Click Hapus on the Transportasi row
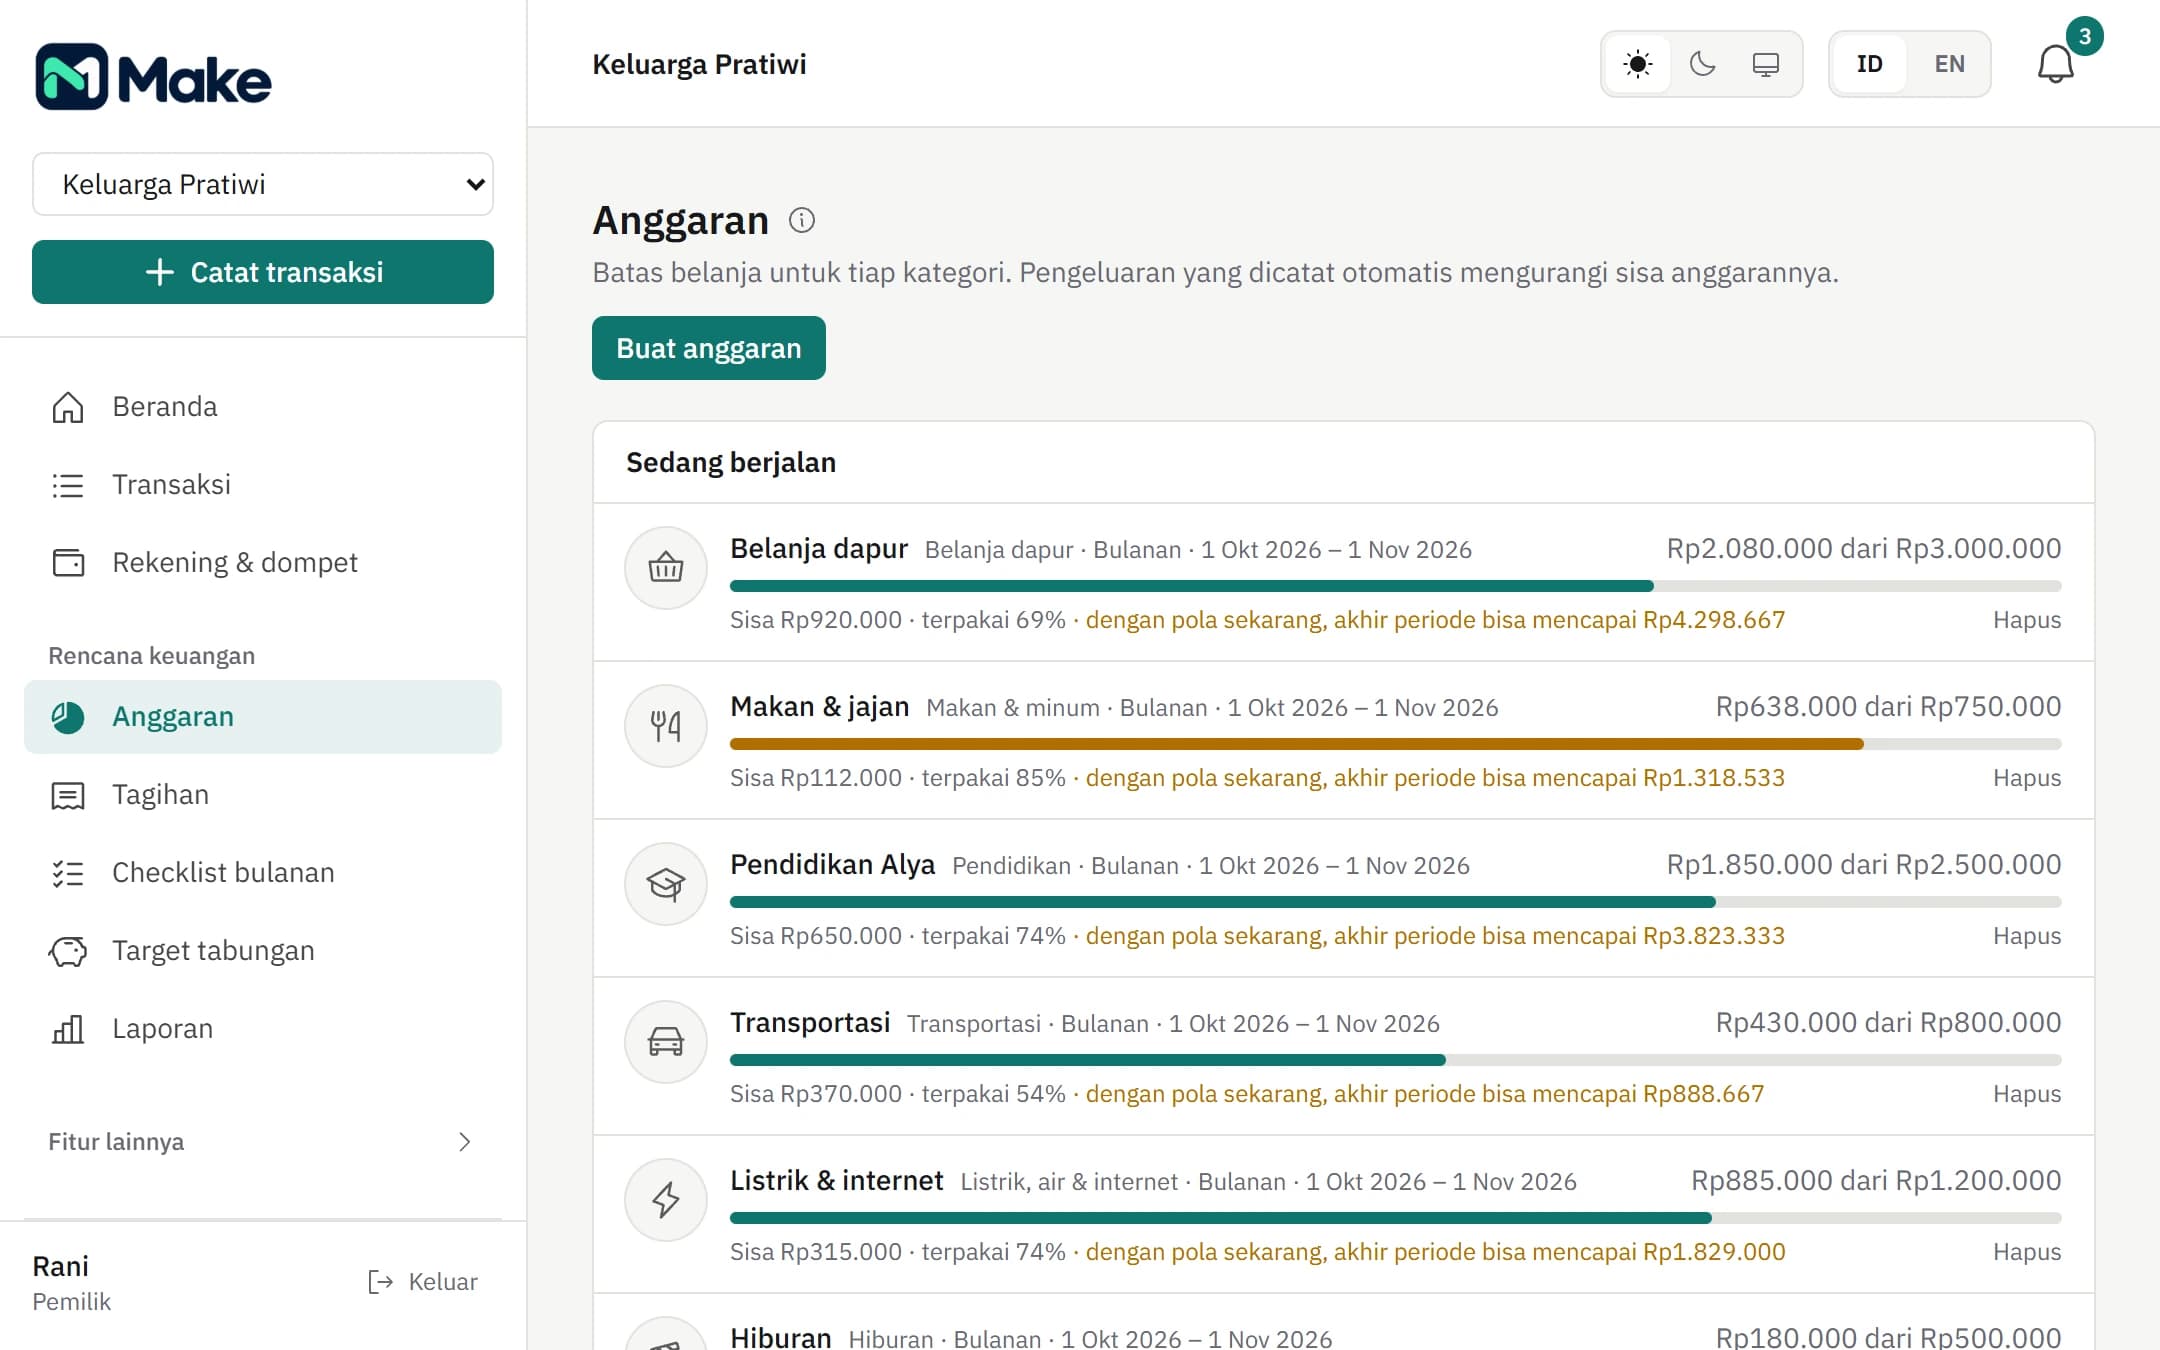Viewport: 2160px width, 1350px height. click(x=2027, y=1094)
